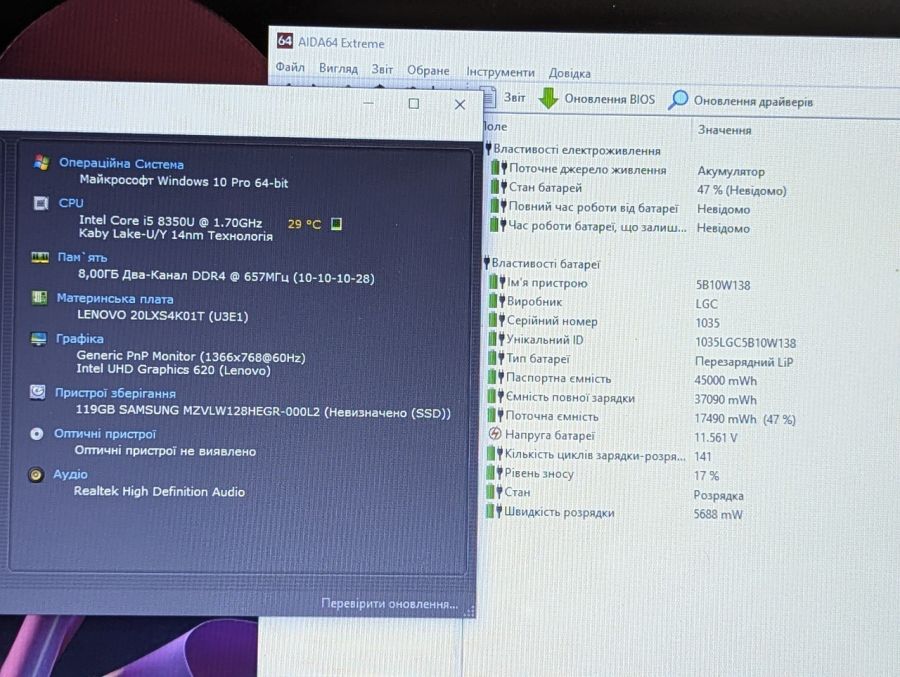Open the Інструменти menu in AIDA64

(x=500, y=72)
